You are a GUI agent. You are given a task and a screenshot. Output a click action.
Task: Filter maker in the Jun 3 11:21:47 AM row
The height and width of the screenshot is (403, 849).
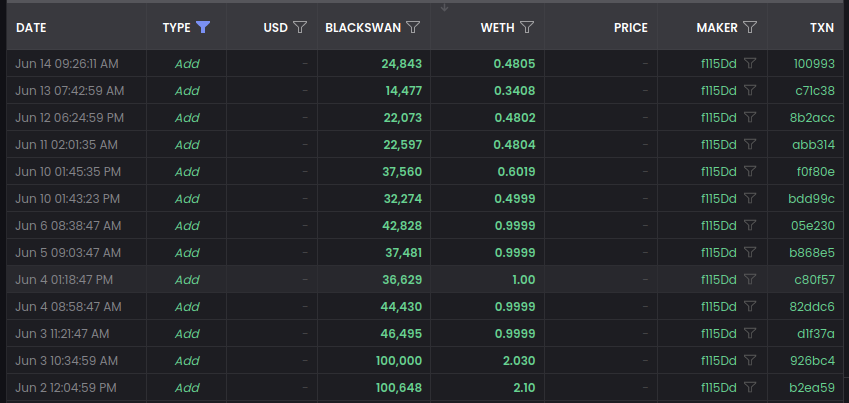tap(749, 334)
